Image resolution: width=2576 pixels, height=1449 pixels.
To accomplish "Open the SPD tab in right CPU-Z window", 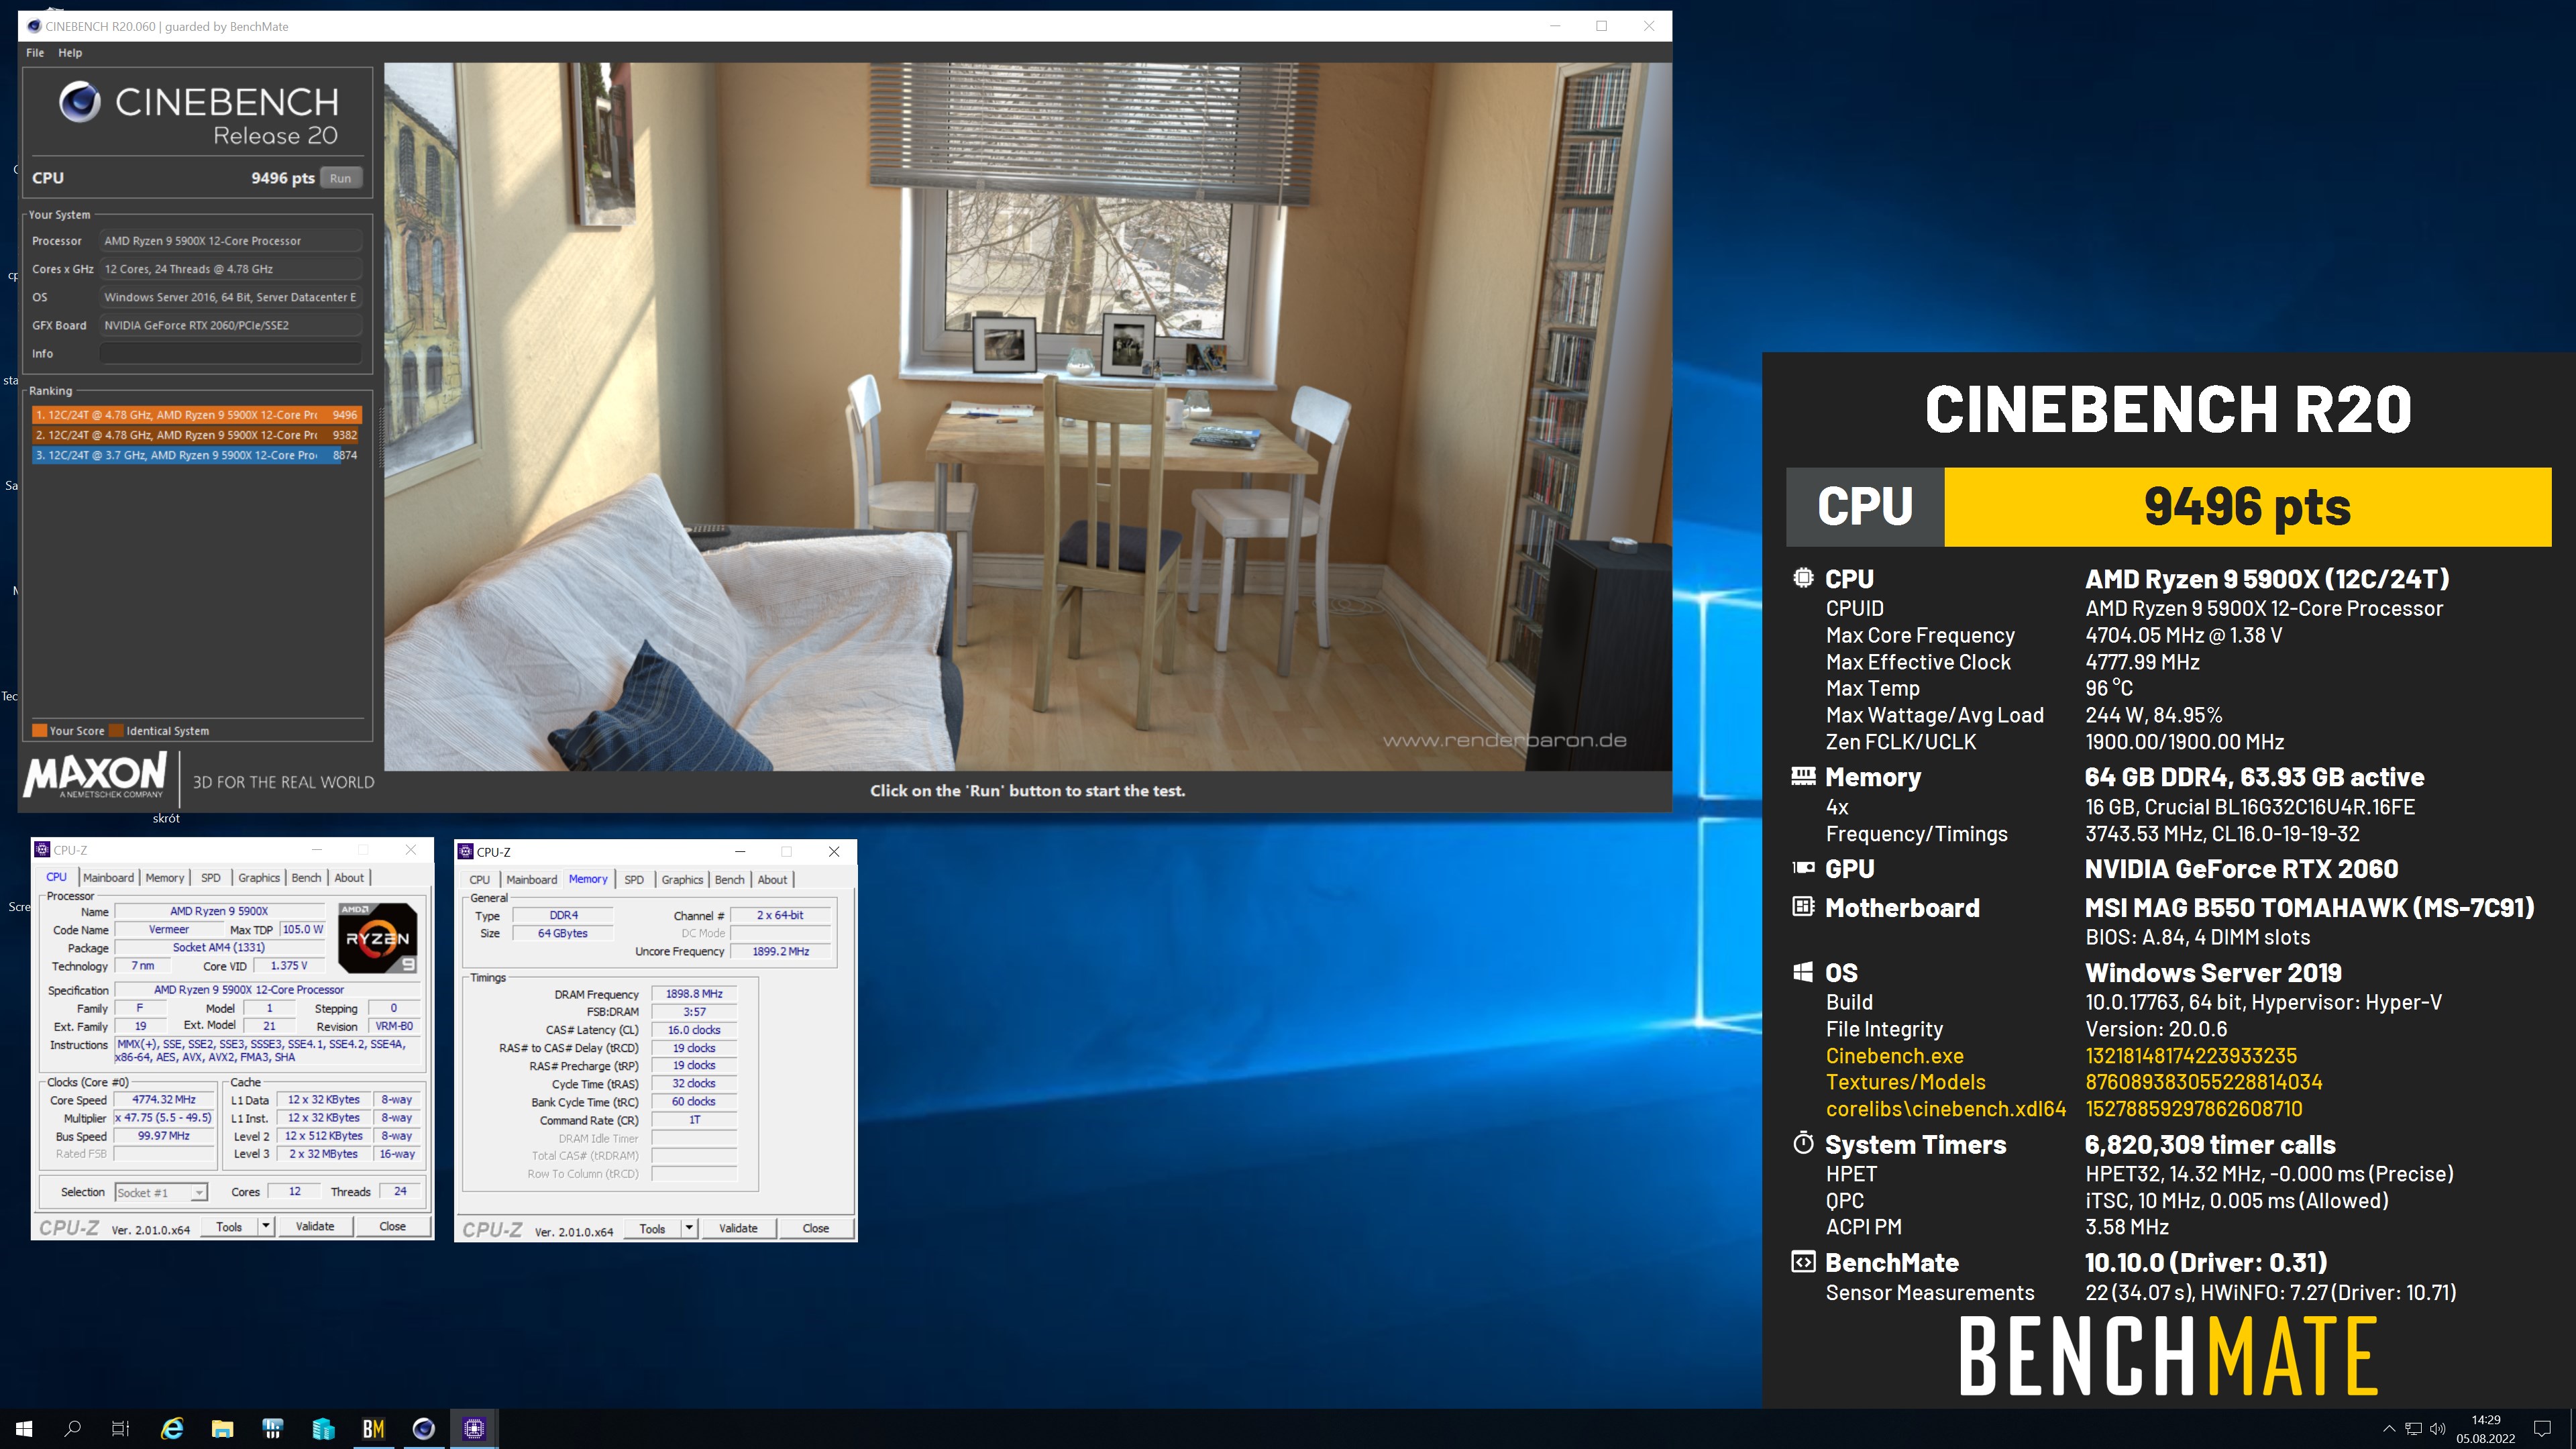I will coord(634,879).
